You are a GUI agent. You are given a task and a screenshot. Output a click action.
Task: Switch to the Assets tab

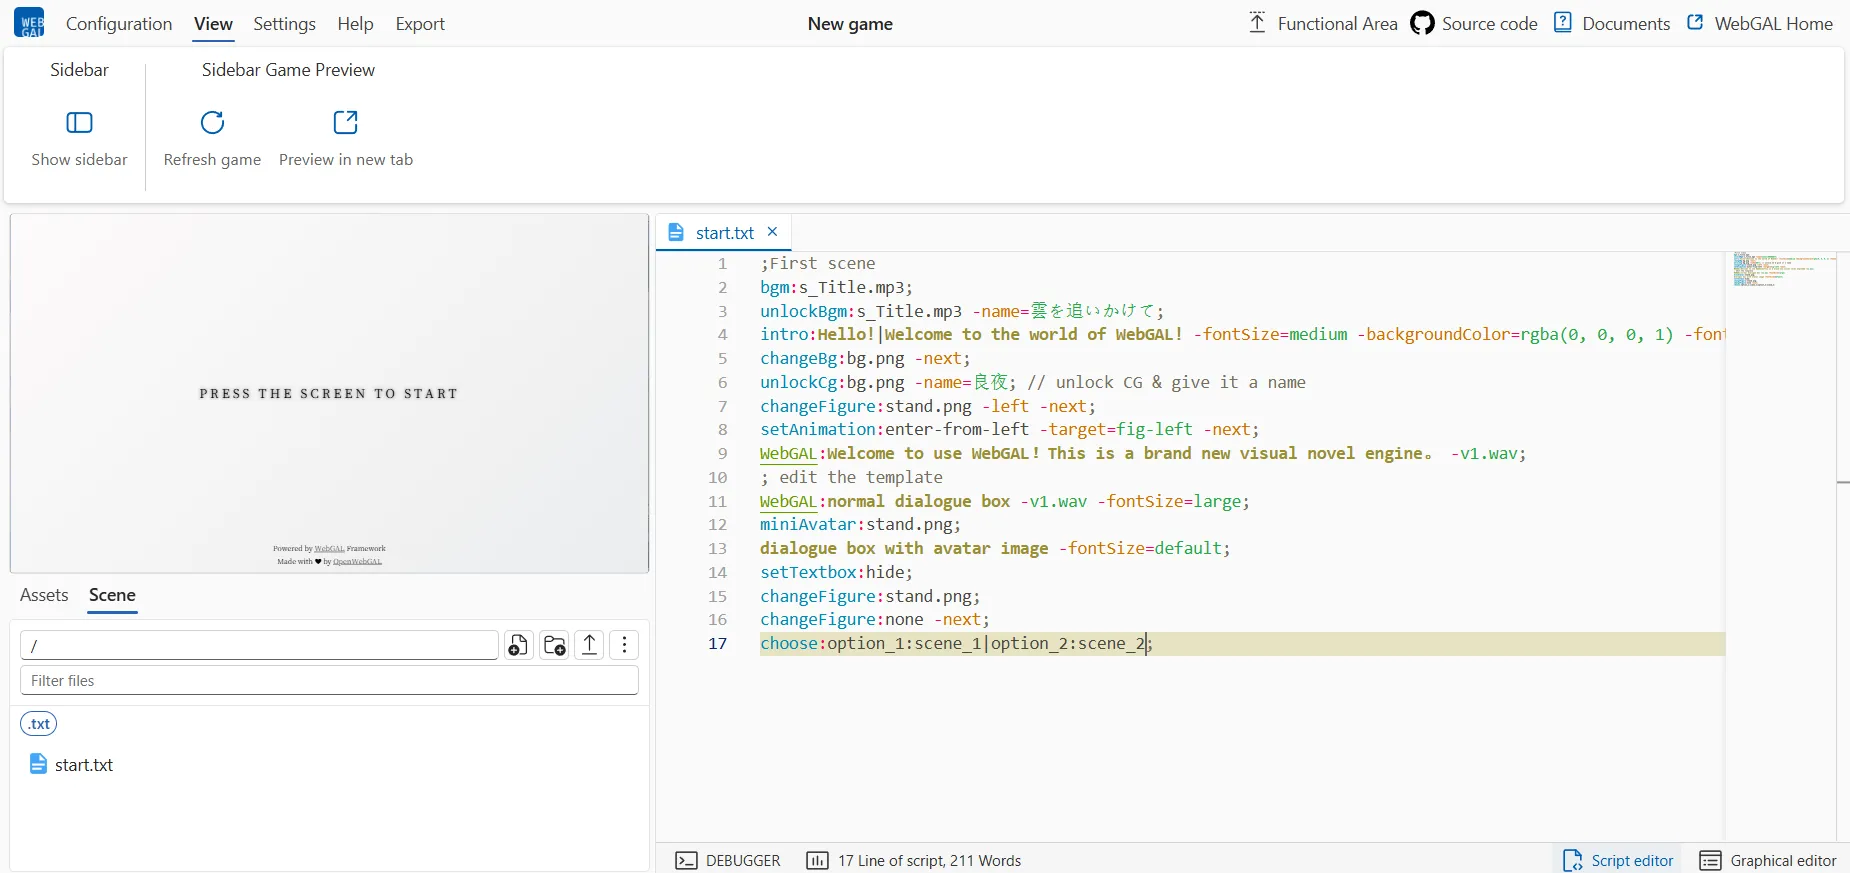click(x=44, y=595)
